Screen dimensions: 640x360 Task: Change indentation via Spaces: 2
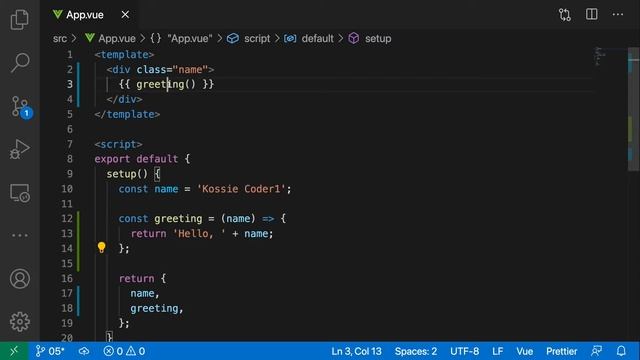click(x=416, y=351)
